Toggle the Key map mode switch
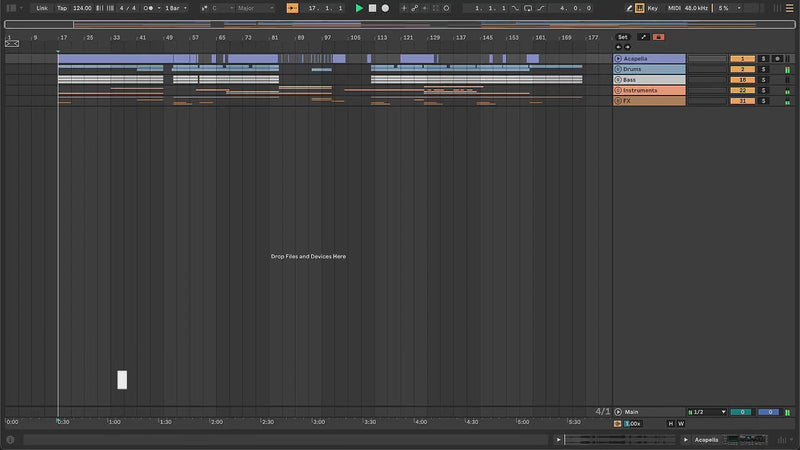This screenshot has width=800, height=450. [x=653, y=8]
